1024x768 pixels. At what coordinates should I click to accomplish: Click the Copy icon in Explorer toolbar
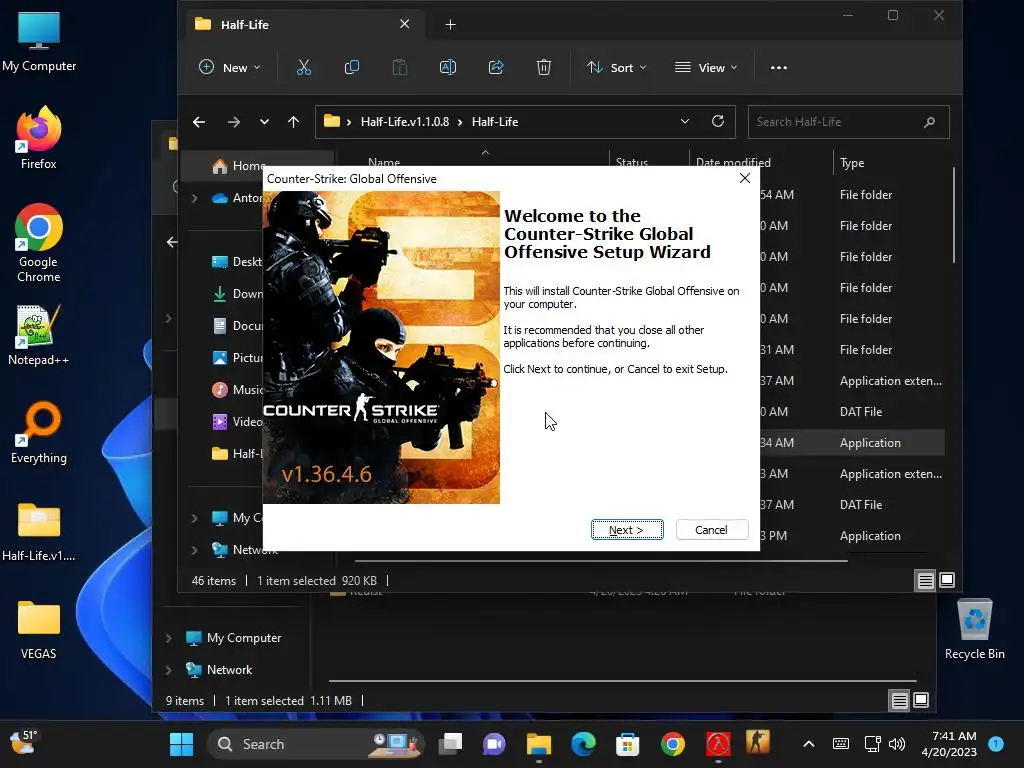tap(351, 67)
